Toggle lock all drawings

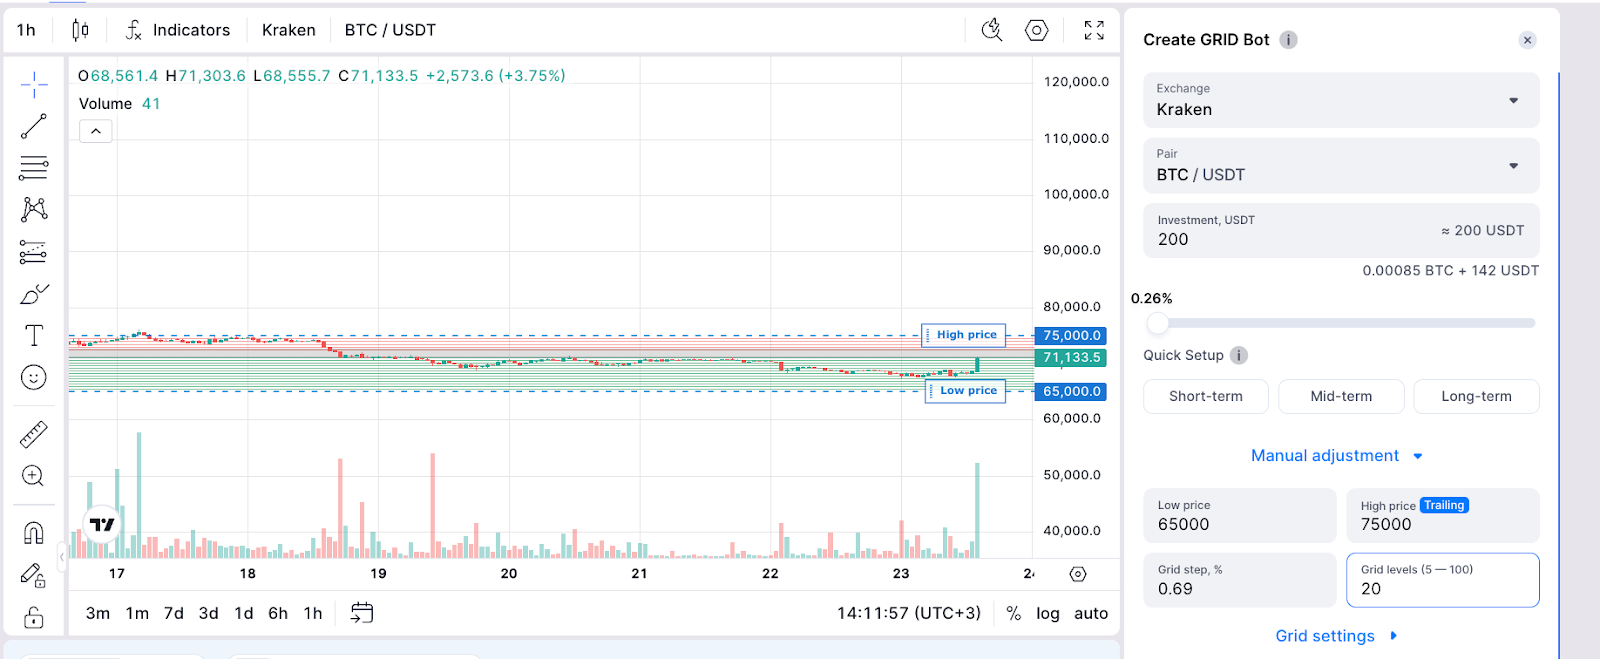(x=34, y=617)
